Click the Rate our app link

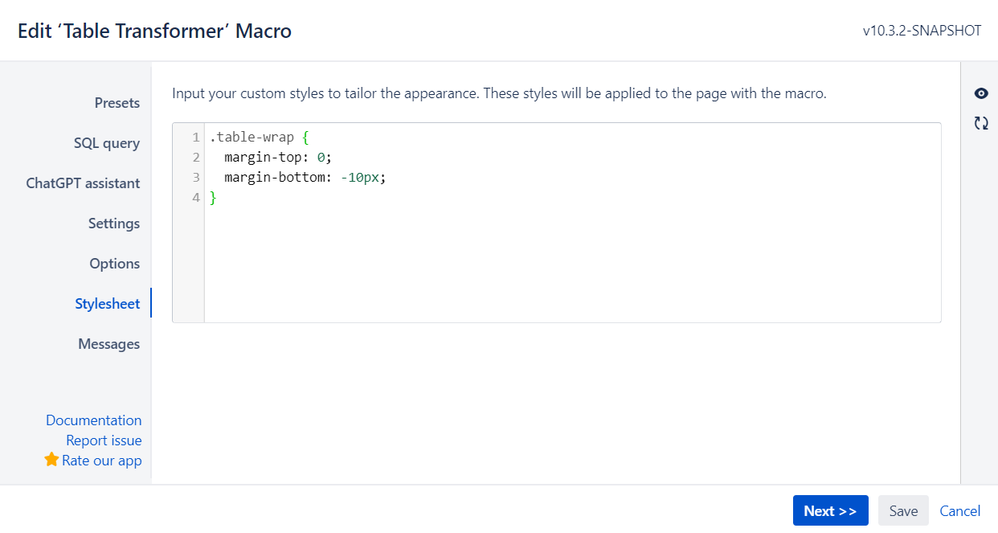102,460
